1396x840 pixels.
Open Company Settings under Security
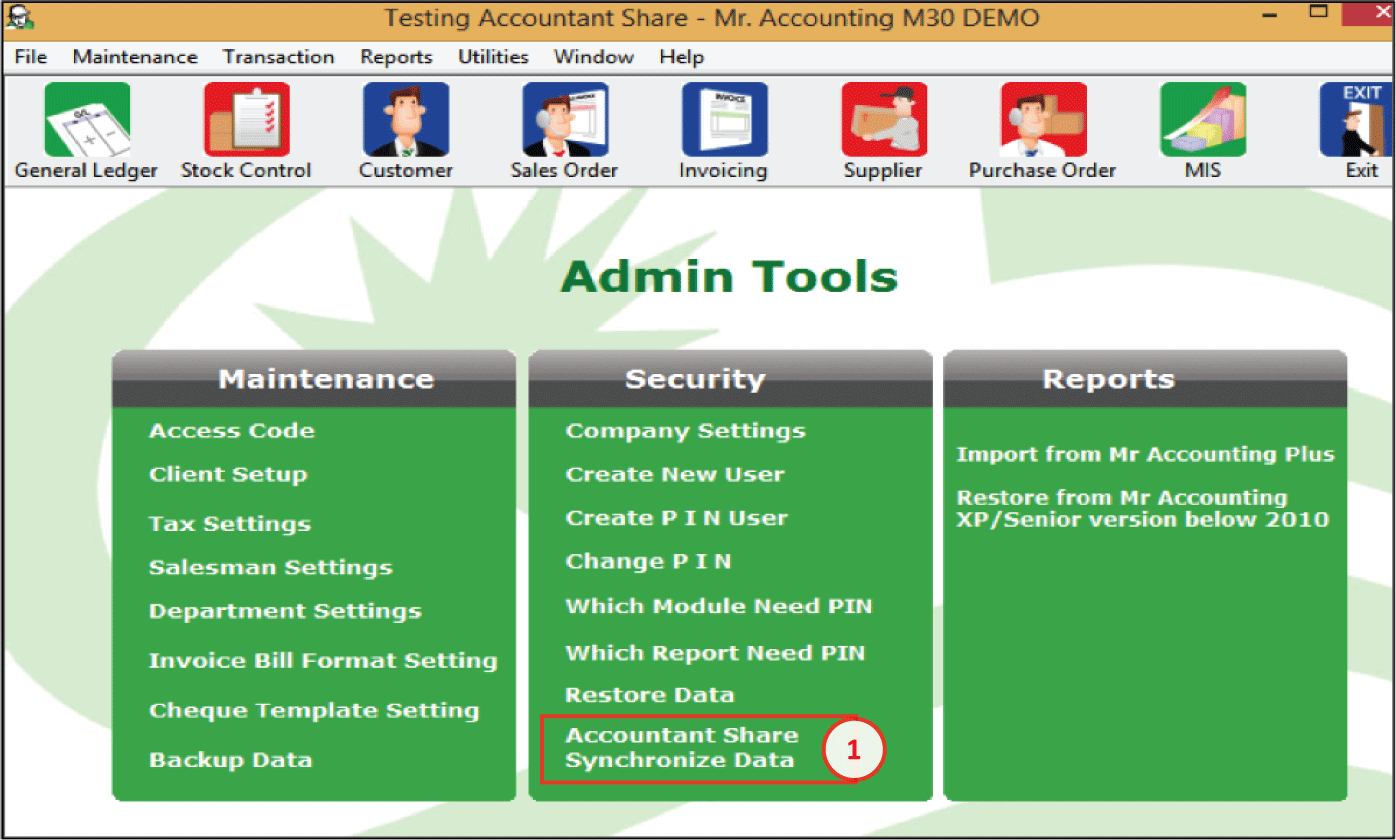coord(685,431)
